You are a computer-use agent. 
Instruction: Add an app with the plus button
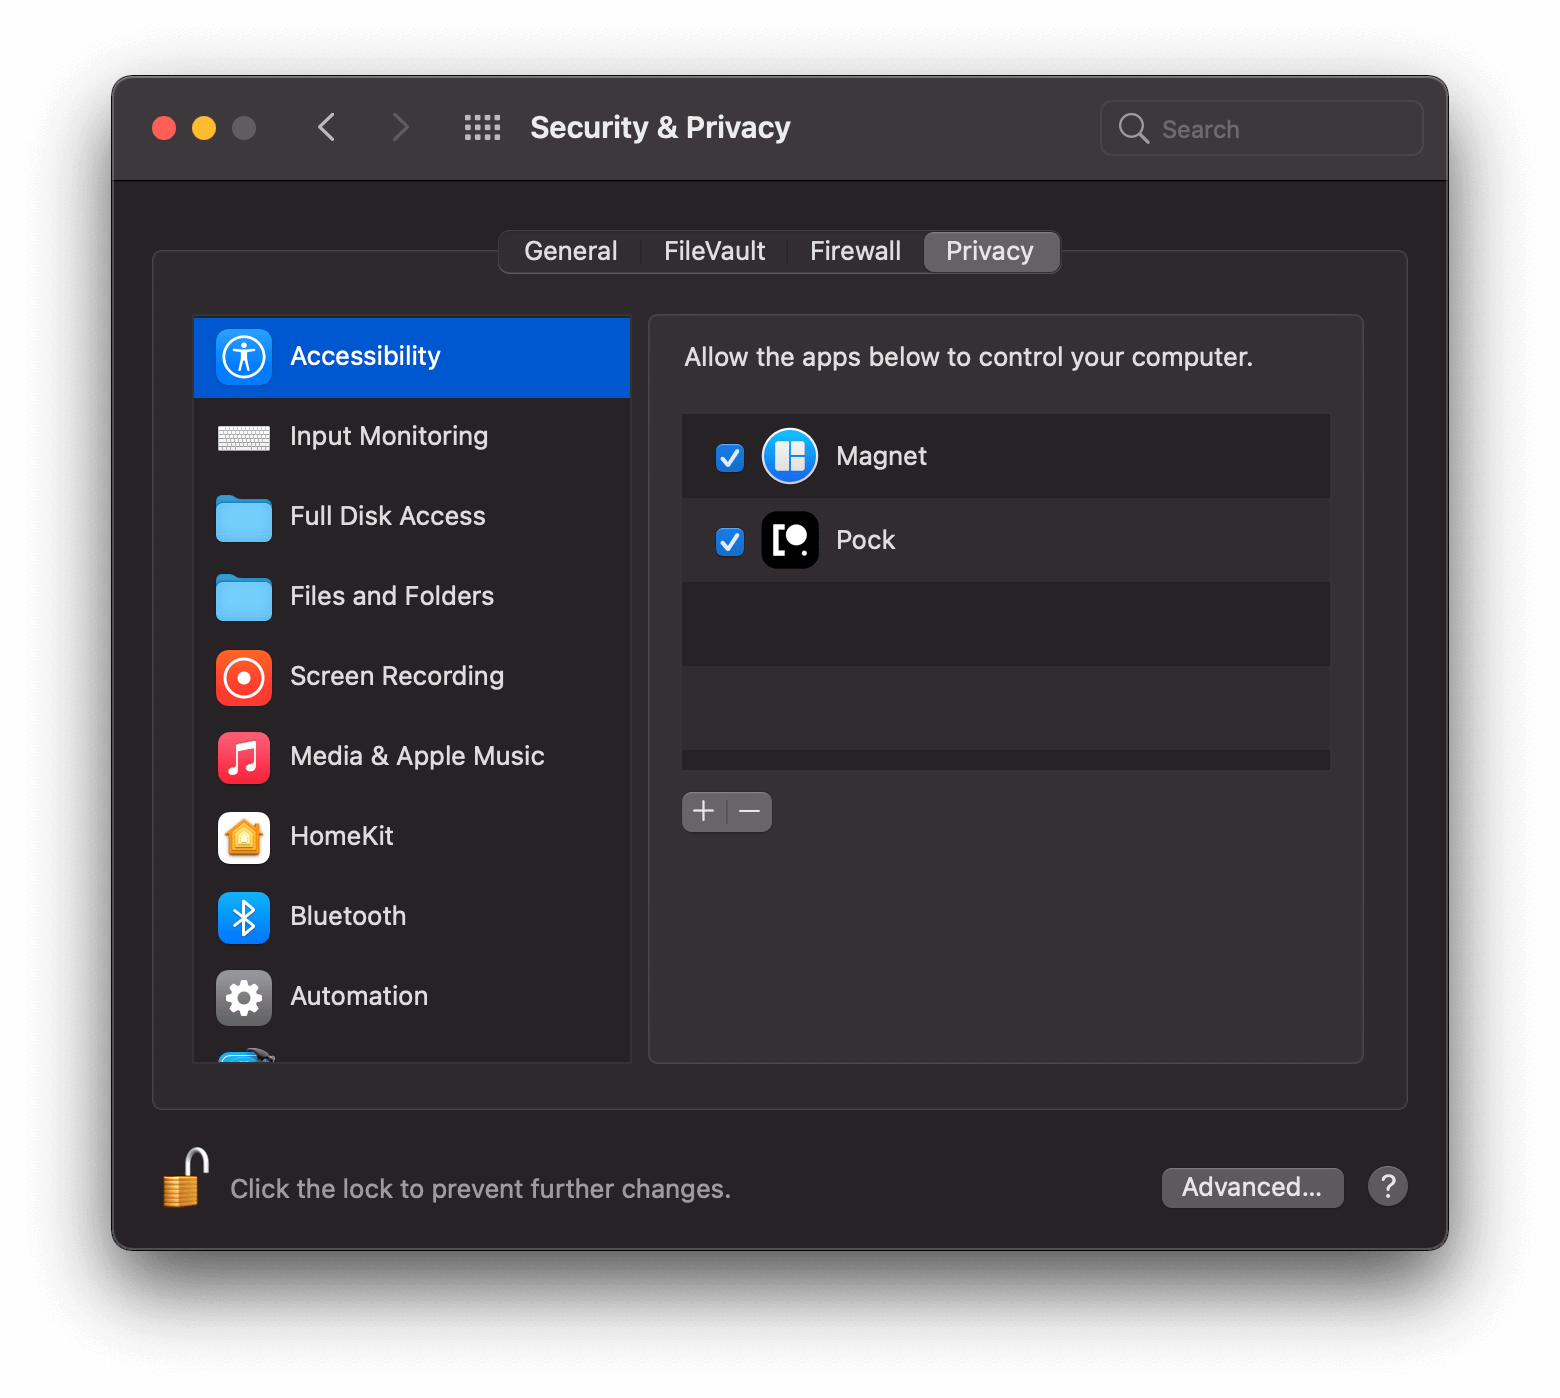(x=704, y=811)
